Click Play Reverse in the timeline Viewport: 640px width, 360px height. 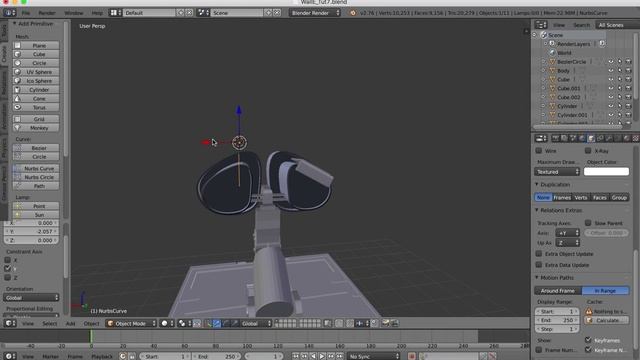tap(313, 356)
